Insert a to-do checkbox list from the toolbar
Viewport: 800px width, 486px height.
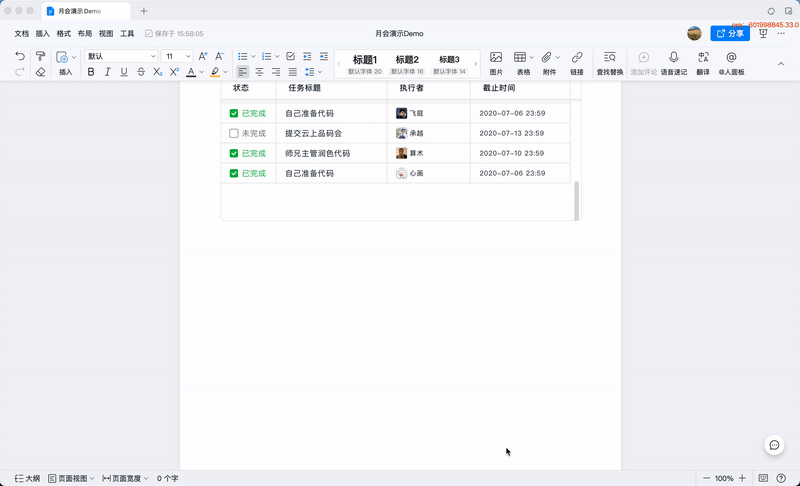tap(290, 56)
